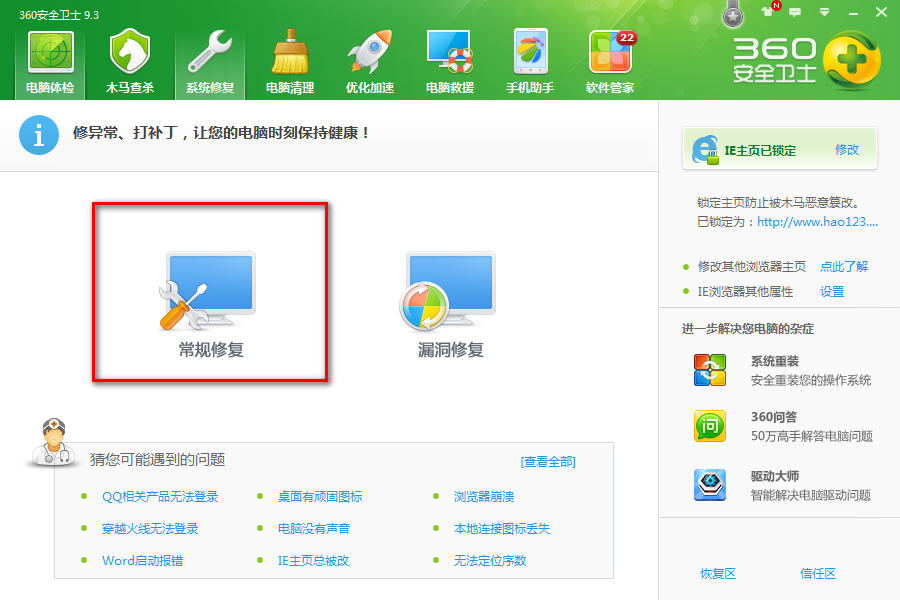
Task: Click the star medal badge icon
Action: [x=734, y=14]
